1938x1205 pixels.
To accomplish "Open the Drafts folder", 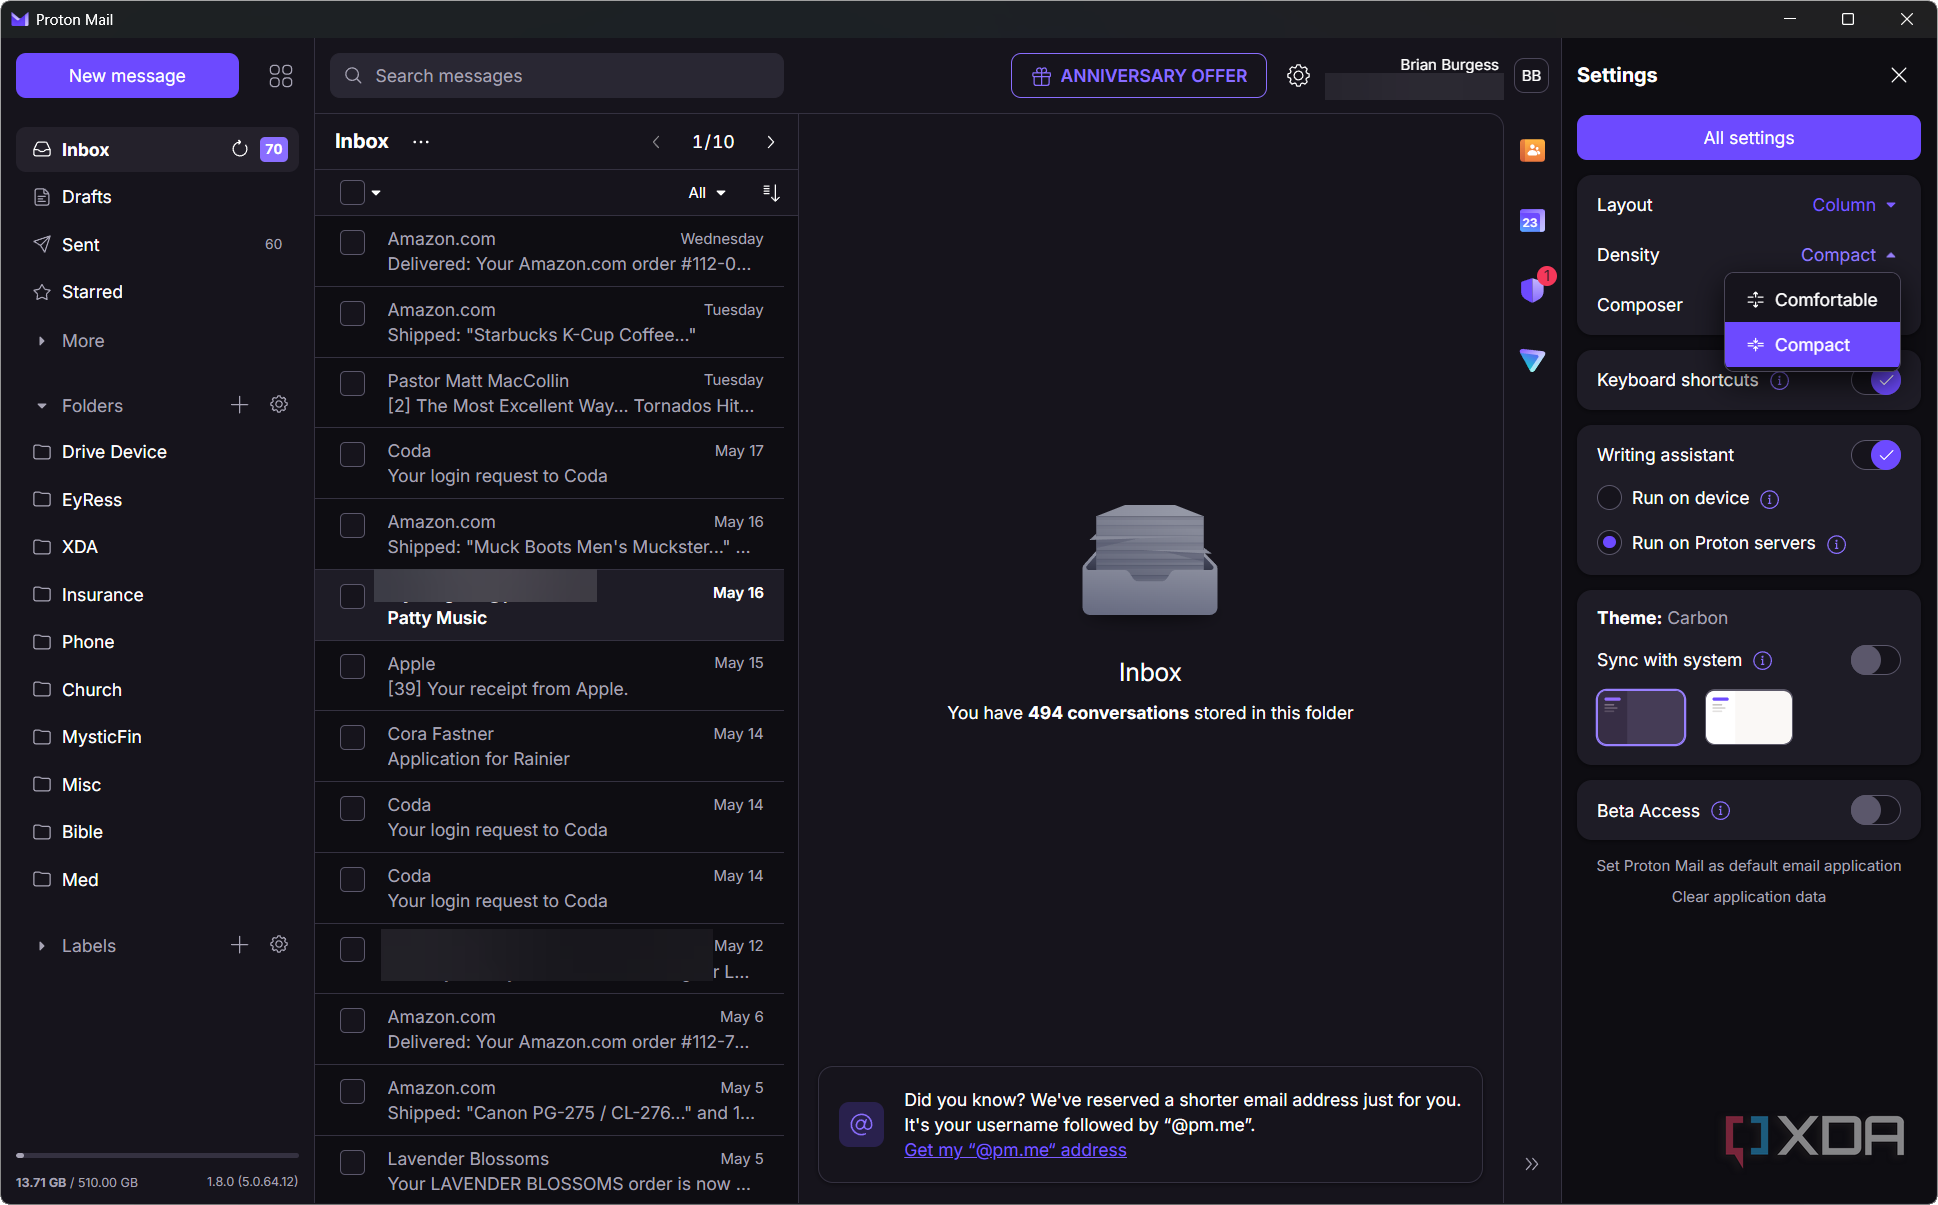I will coord(157,197).
